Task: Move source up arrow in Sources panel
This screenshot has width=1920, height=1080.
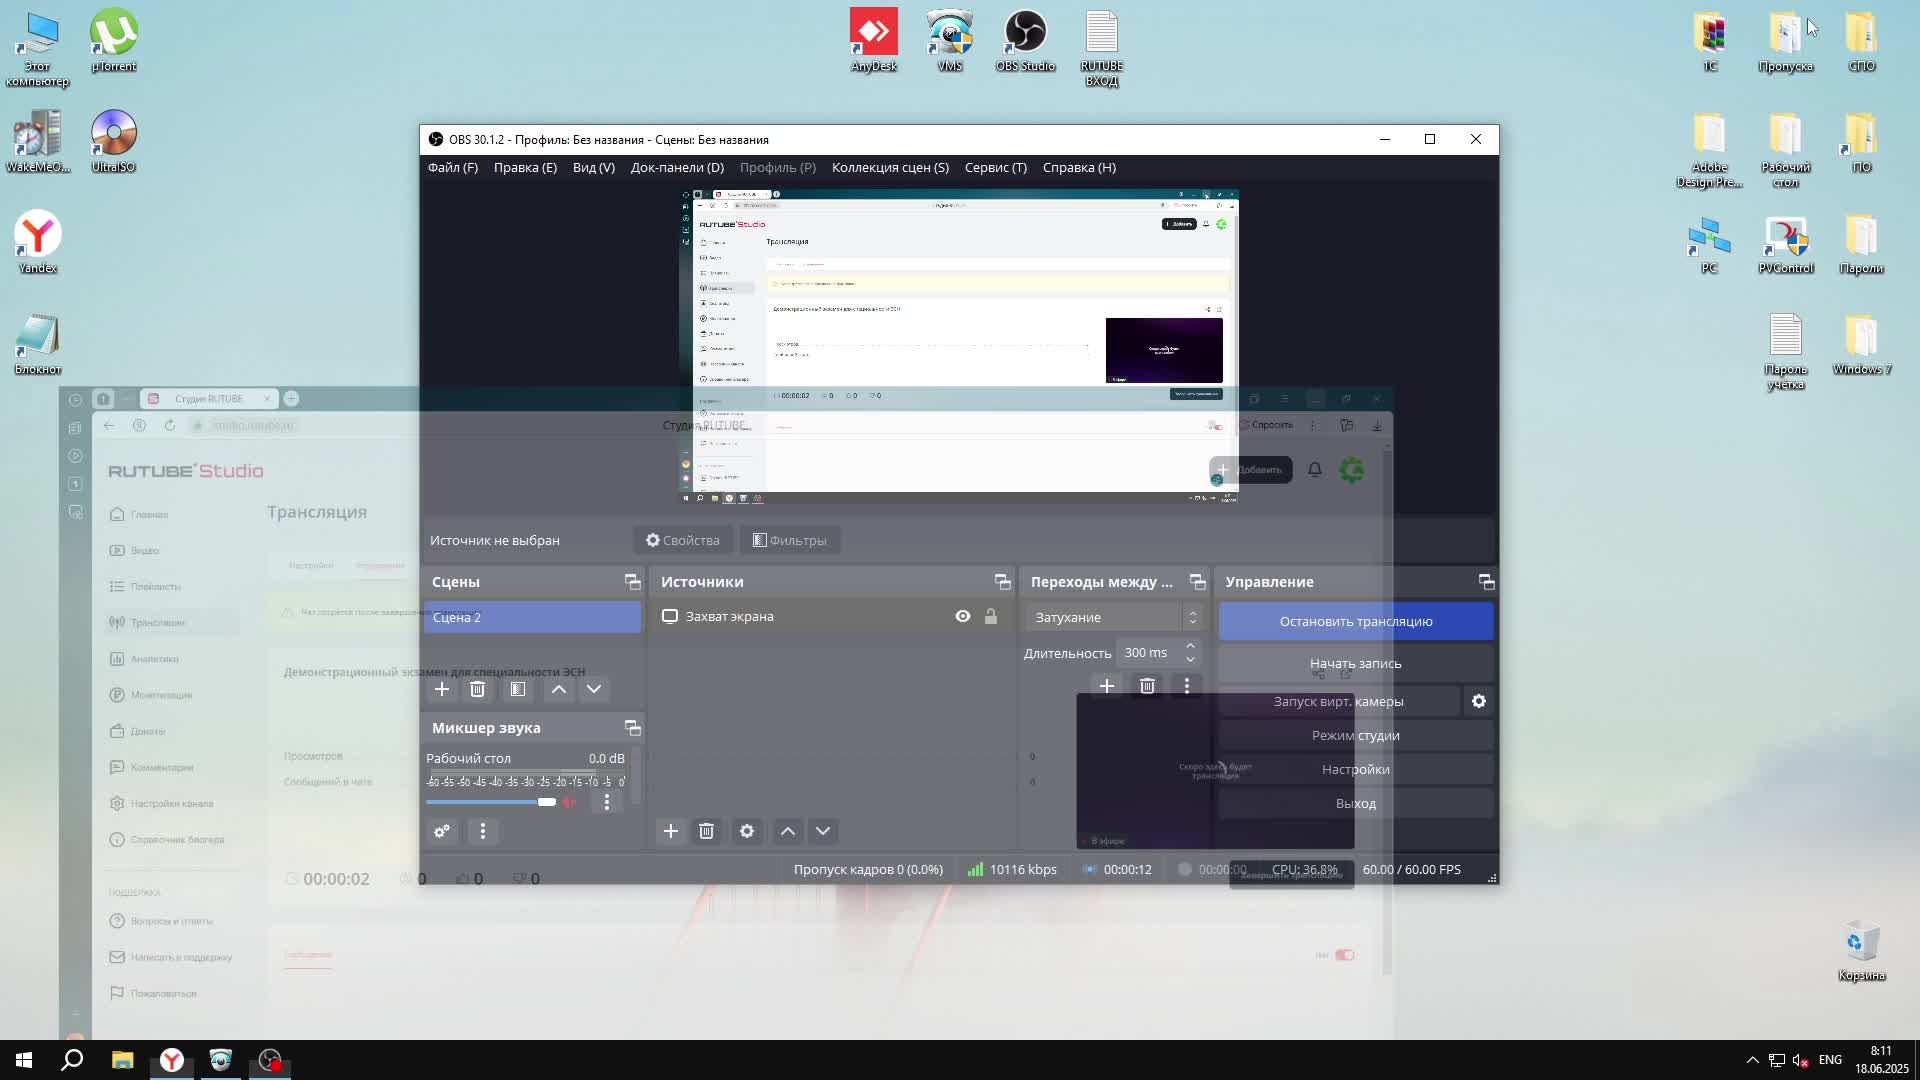Action: [788, 831]
